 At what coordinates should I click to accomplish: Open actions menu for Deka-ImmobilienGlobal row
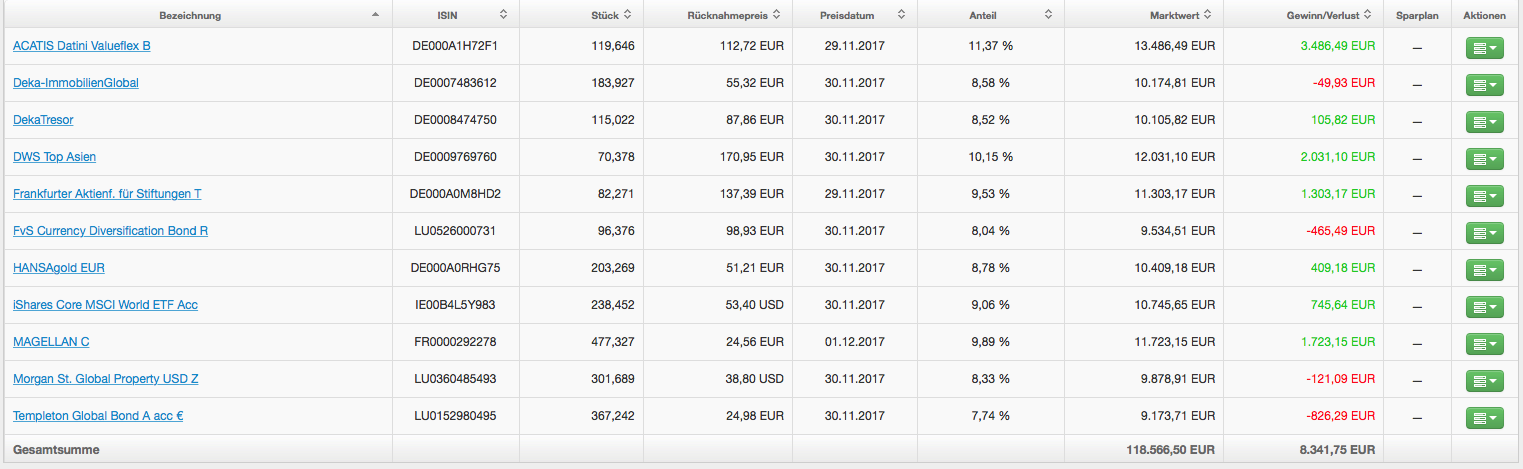click(x=1484, y=84)
